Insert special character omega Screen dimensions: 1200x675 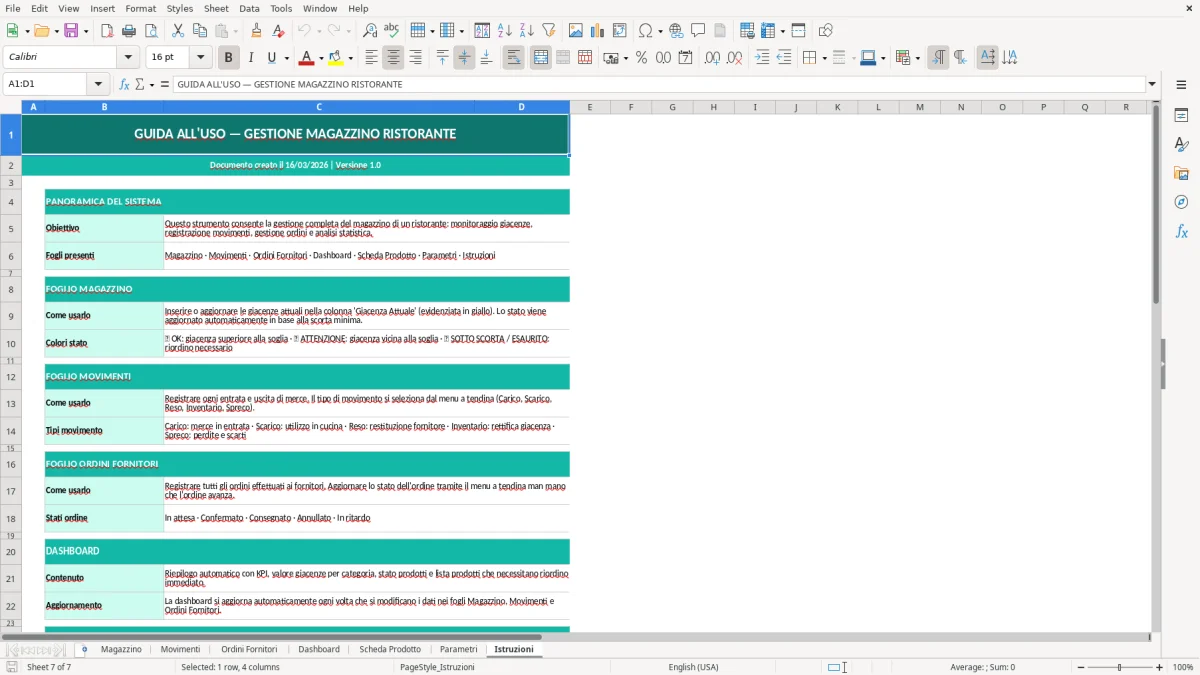(x=645, y=31)
